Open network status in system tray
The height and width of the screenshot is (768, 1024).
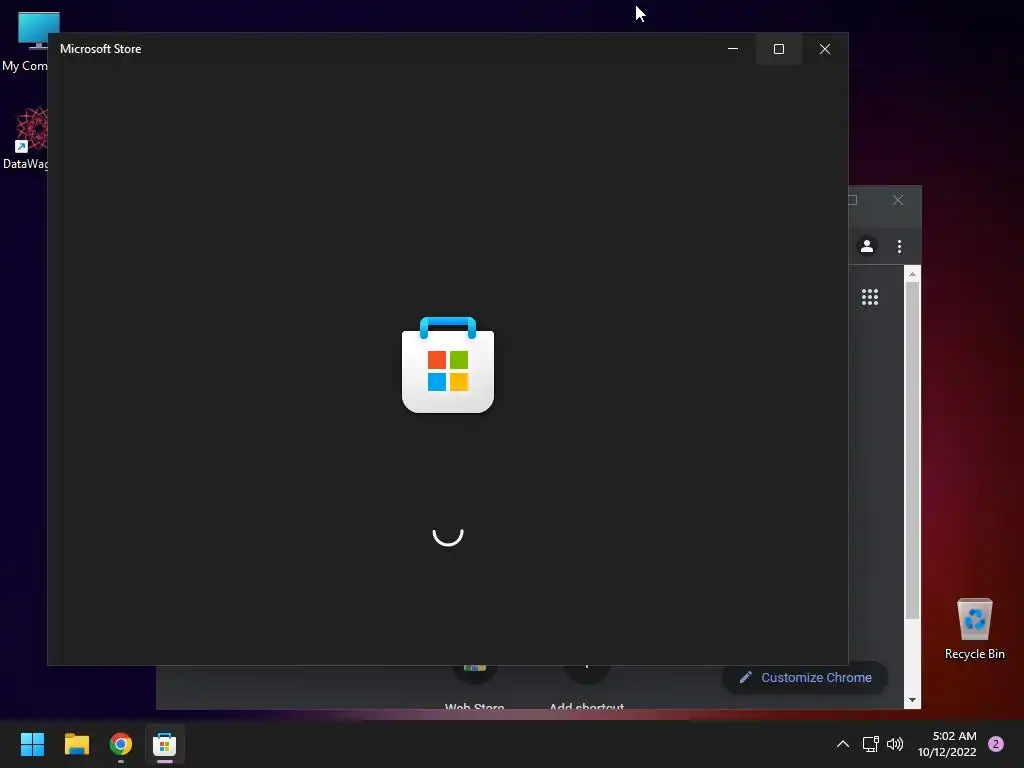(x=871, y=744)
